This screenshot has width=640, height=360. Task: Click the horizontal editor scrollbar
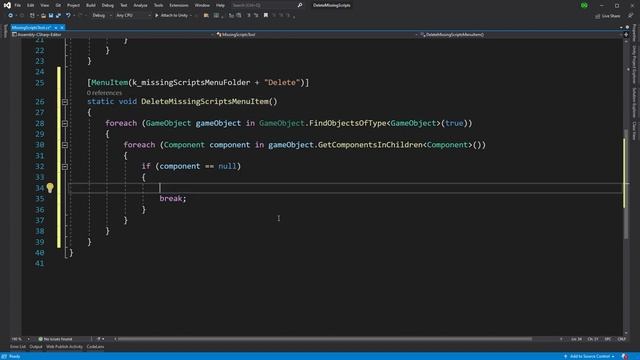click(324, 339)
